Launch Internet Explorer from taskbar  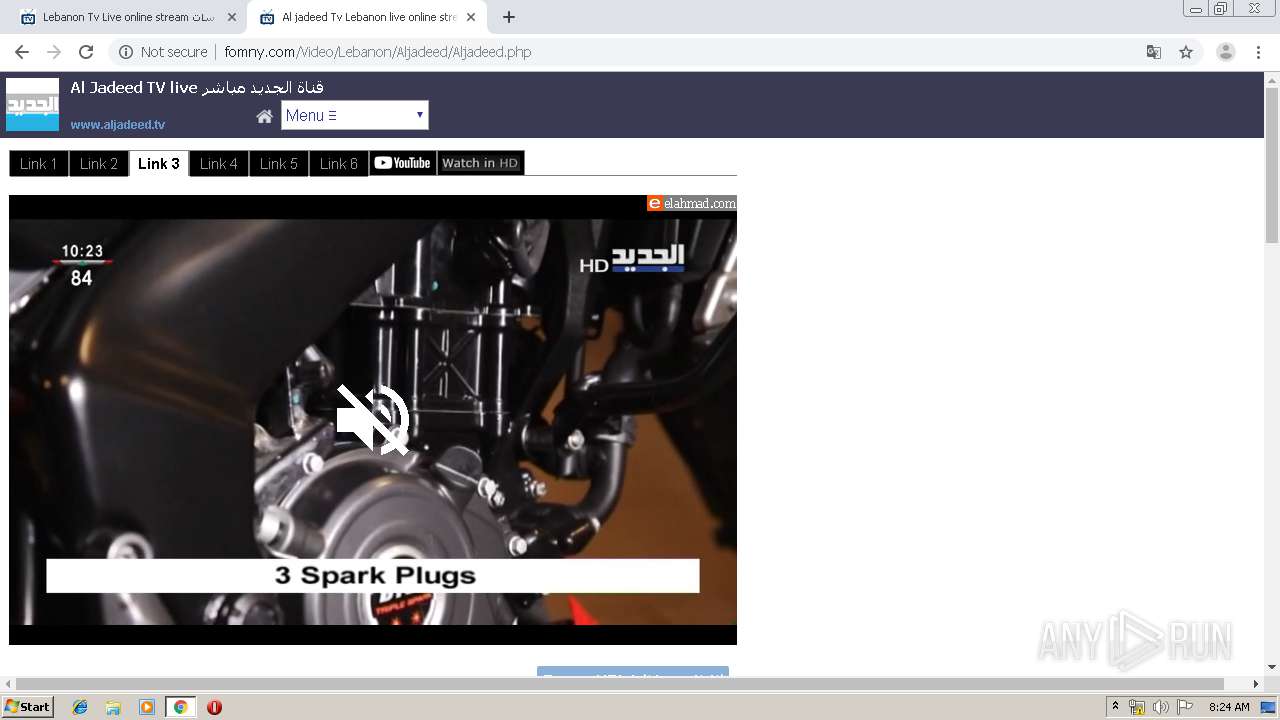80,707
